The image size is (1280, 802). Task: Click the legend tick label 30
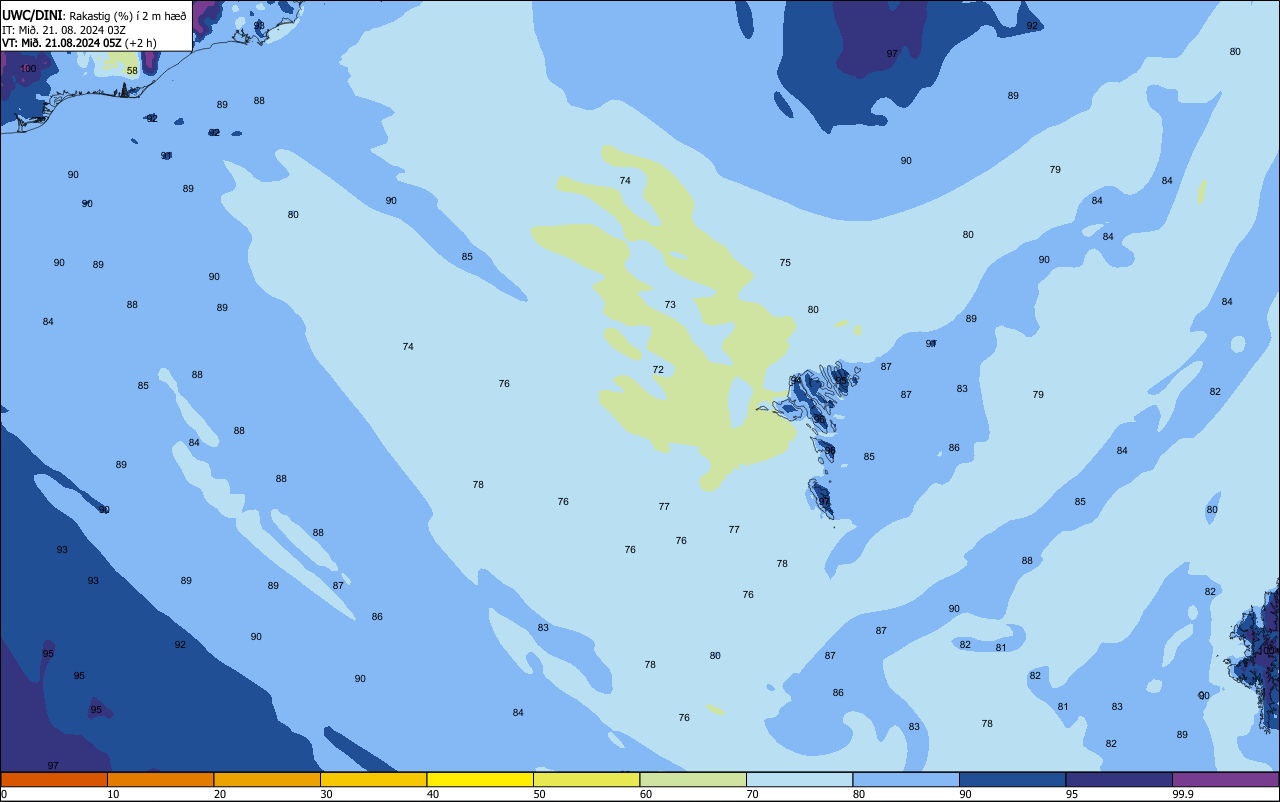click(326, 794)
